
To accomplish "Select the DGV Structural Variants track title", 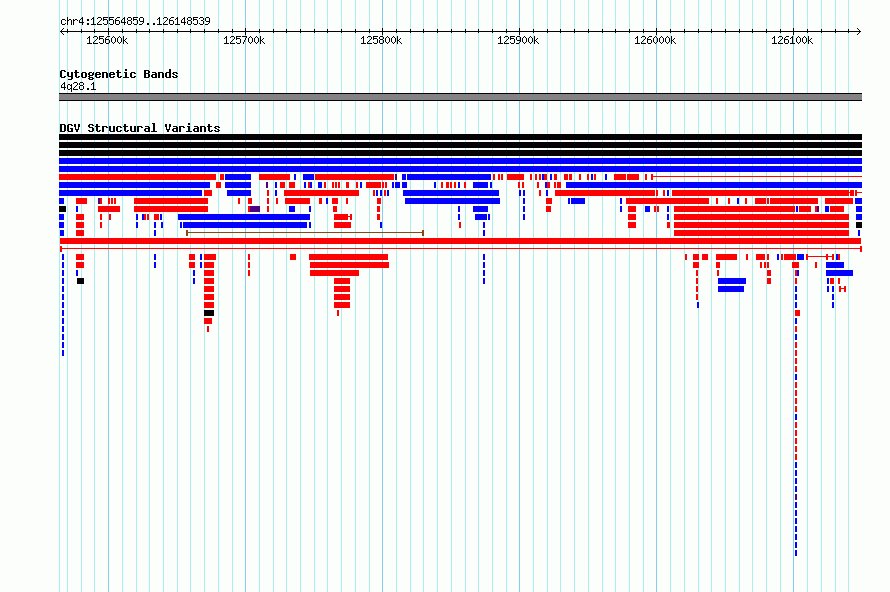I will [140, 128].
